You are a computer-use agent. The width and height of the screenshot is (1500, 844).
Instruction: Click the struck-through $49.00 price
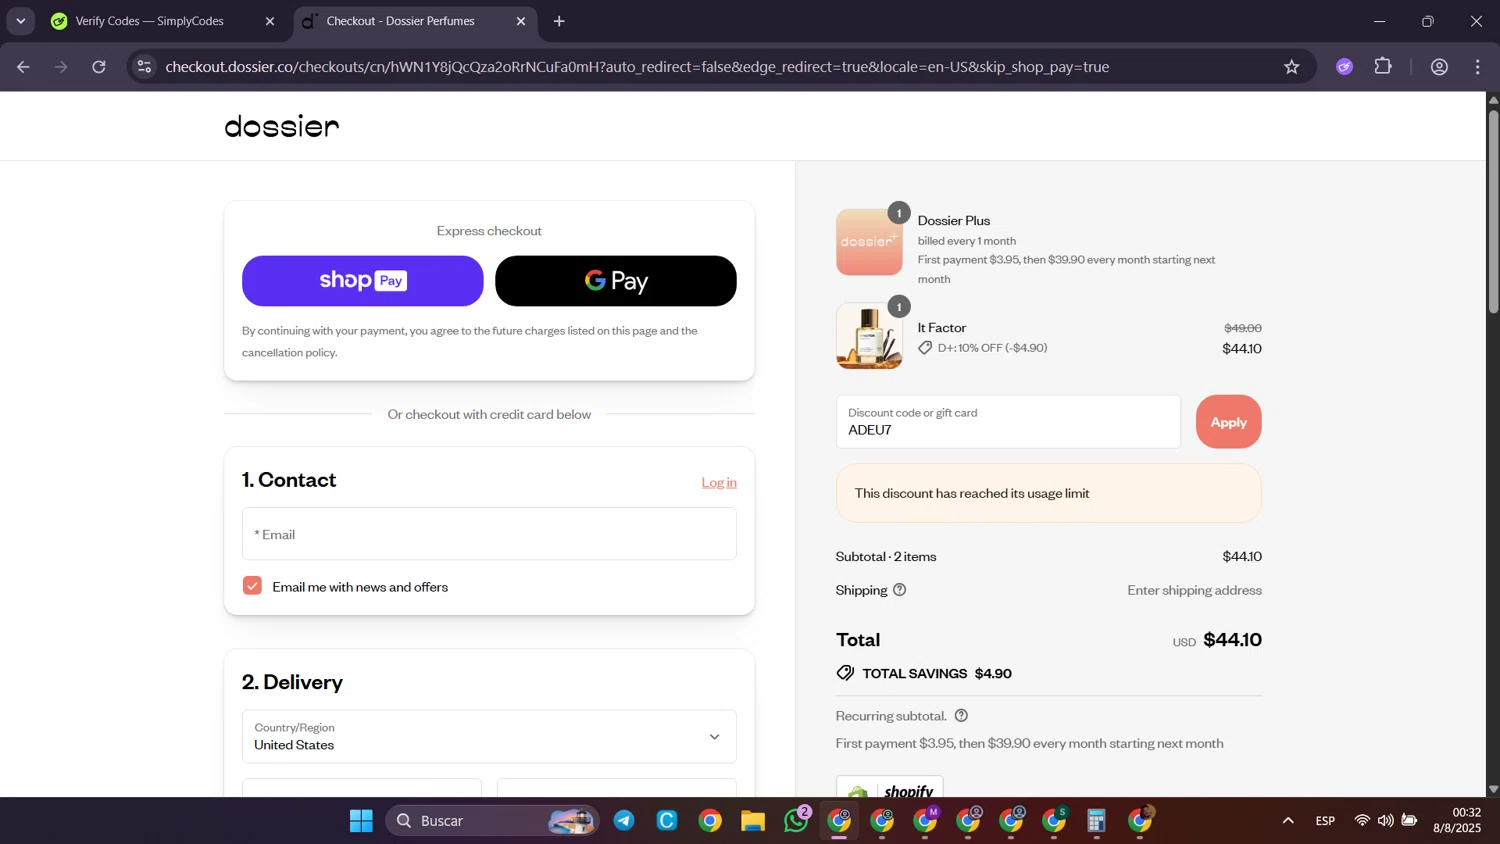pyautogui.click(x=1243, y=328)
